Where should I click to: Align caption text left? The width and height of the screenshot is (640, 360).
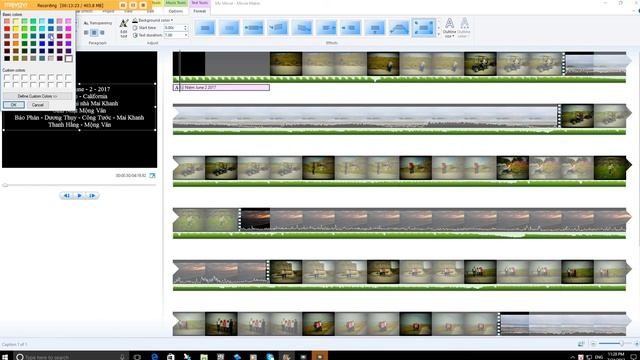86,33
